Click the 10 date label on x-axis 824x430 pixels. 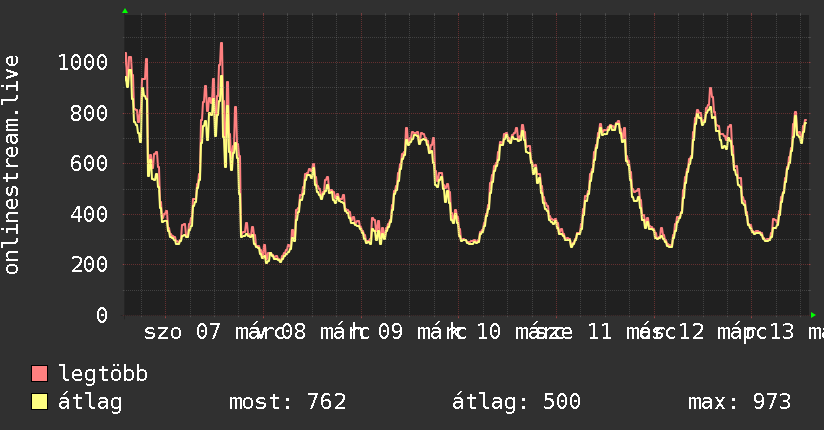(489, 332)
